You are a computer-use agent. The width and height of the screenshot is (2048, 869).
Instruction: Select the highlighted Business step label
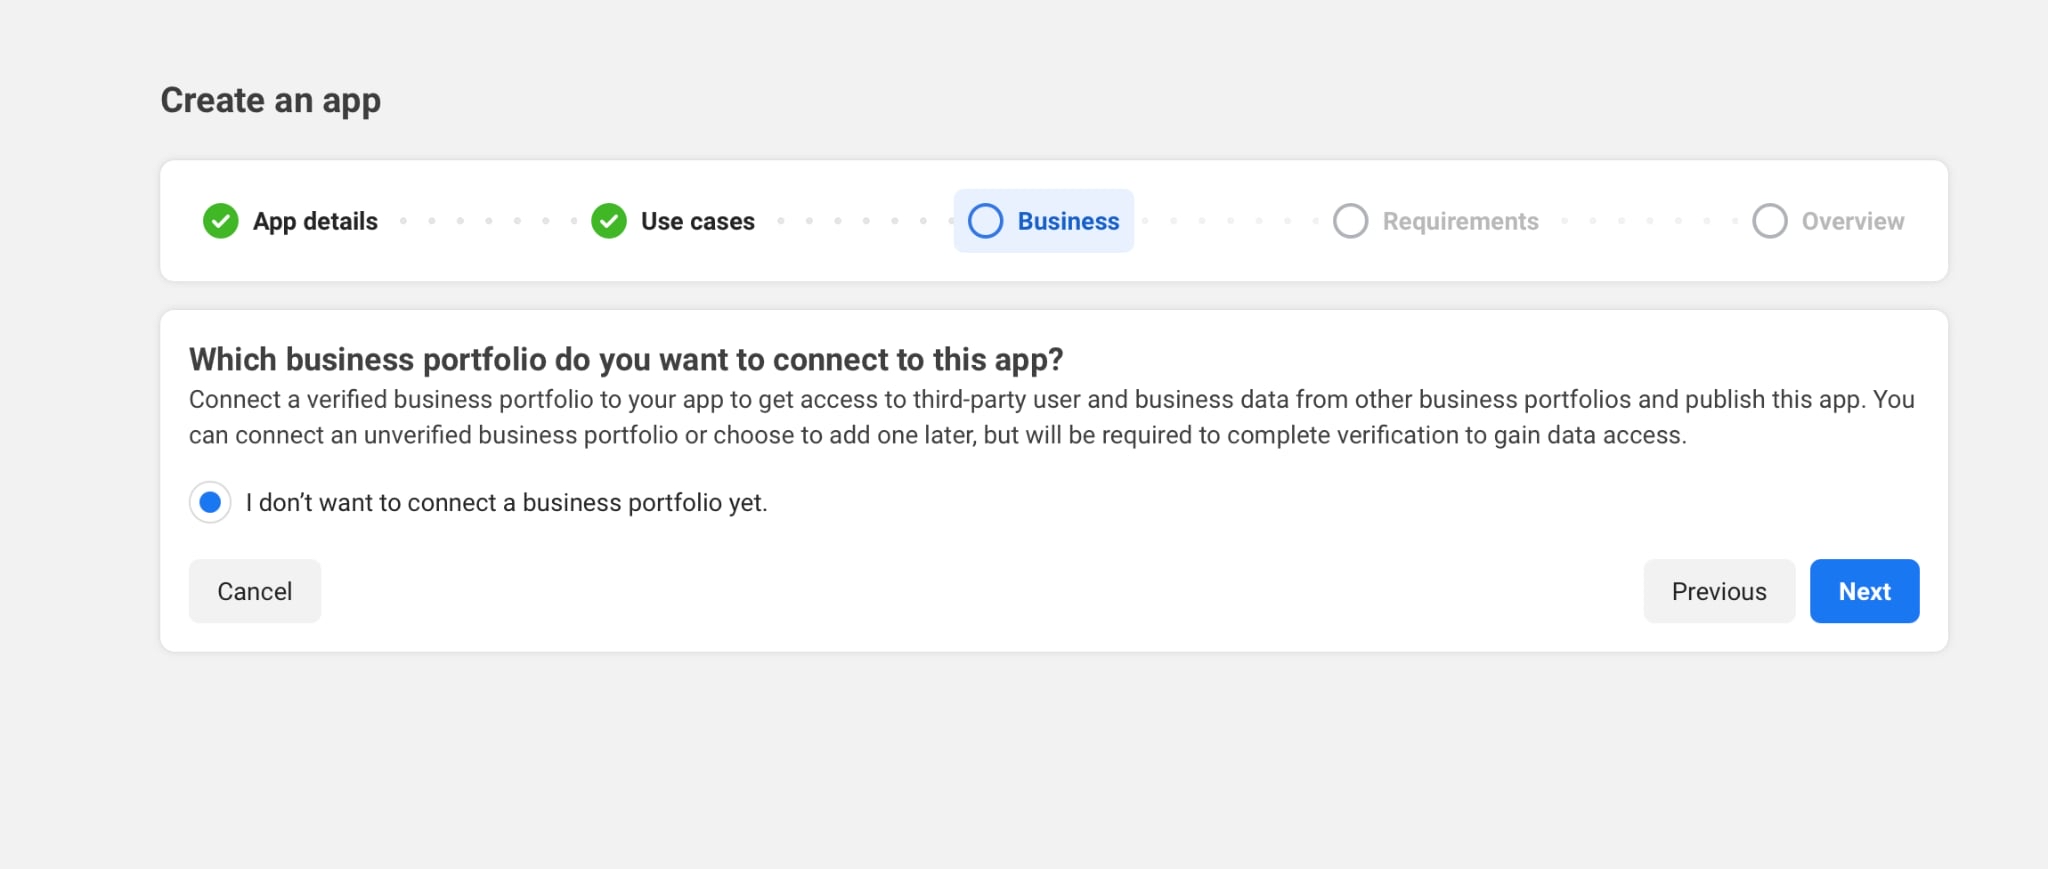1068,221
